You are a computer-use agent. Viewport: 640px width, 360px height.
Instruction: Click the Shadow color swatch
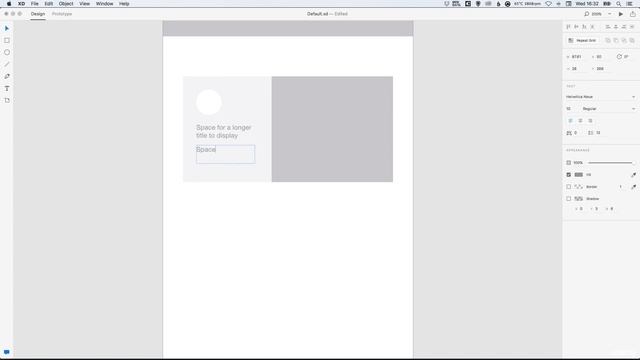[579, 199]
